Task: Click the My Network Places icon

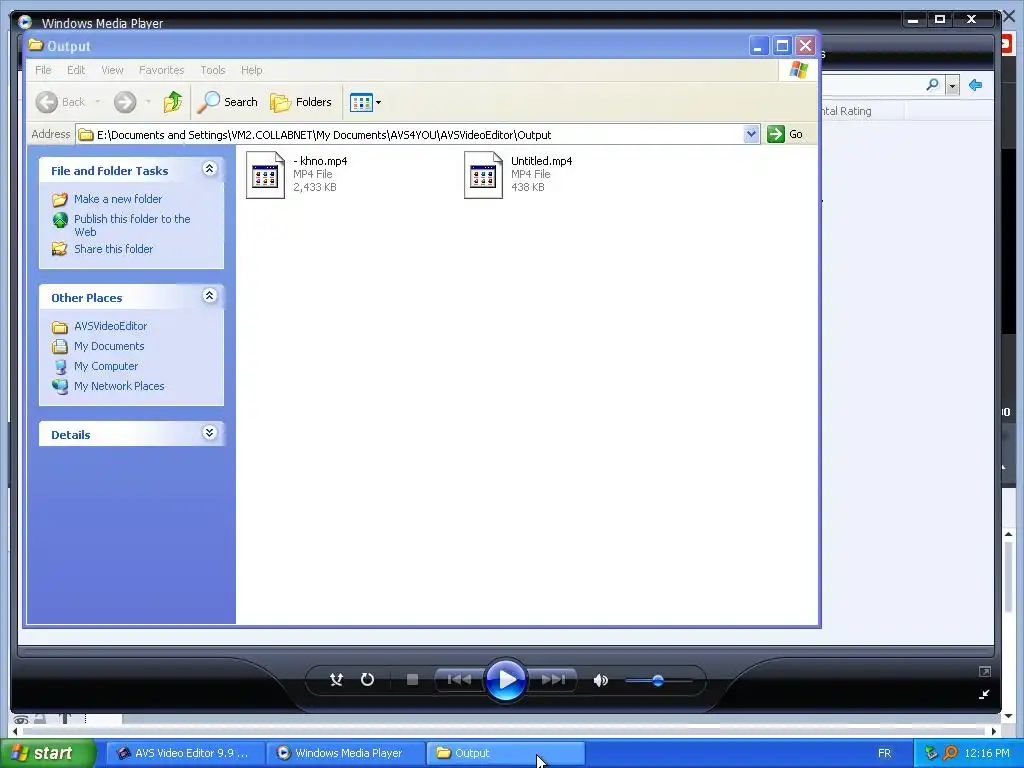Action: click(x=59, y=387)
